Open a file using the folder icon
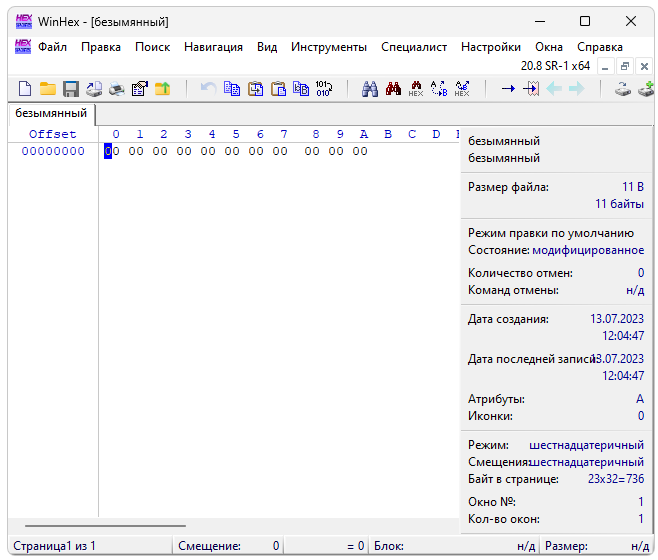Screen dimensions: 658x560 click(x=47, y=89)
